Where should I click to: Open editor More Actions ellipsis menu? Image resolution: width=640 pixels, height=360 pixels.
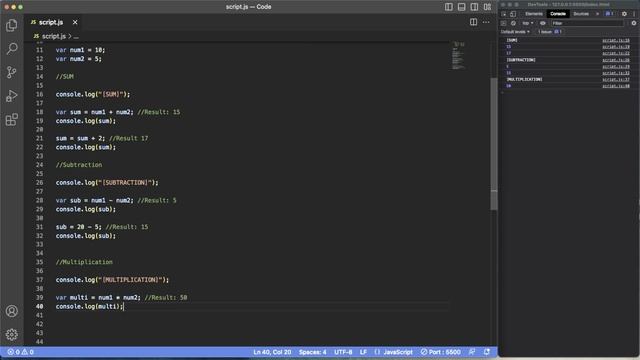[x=486, y=22]
